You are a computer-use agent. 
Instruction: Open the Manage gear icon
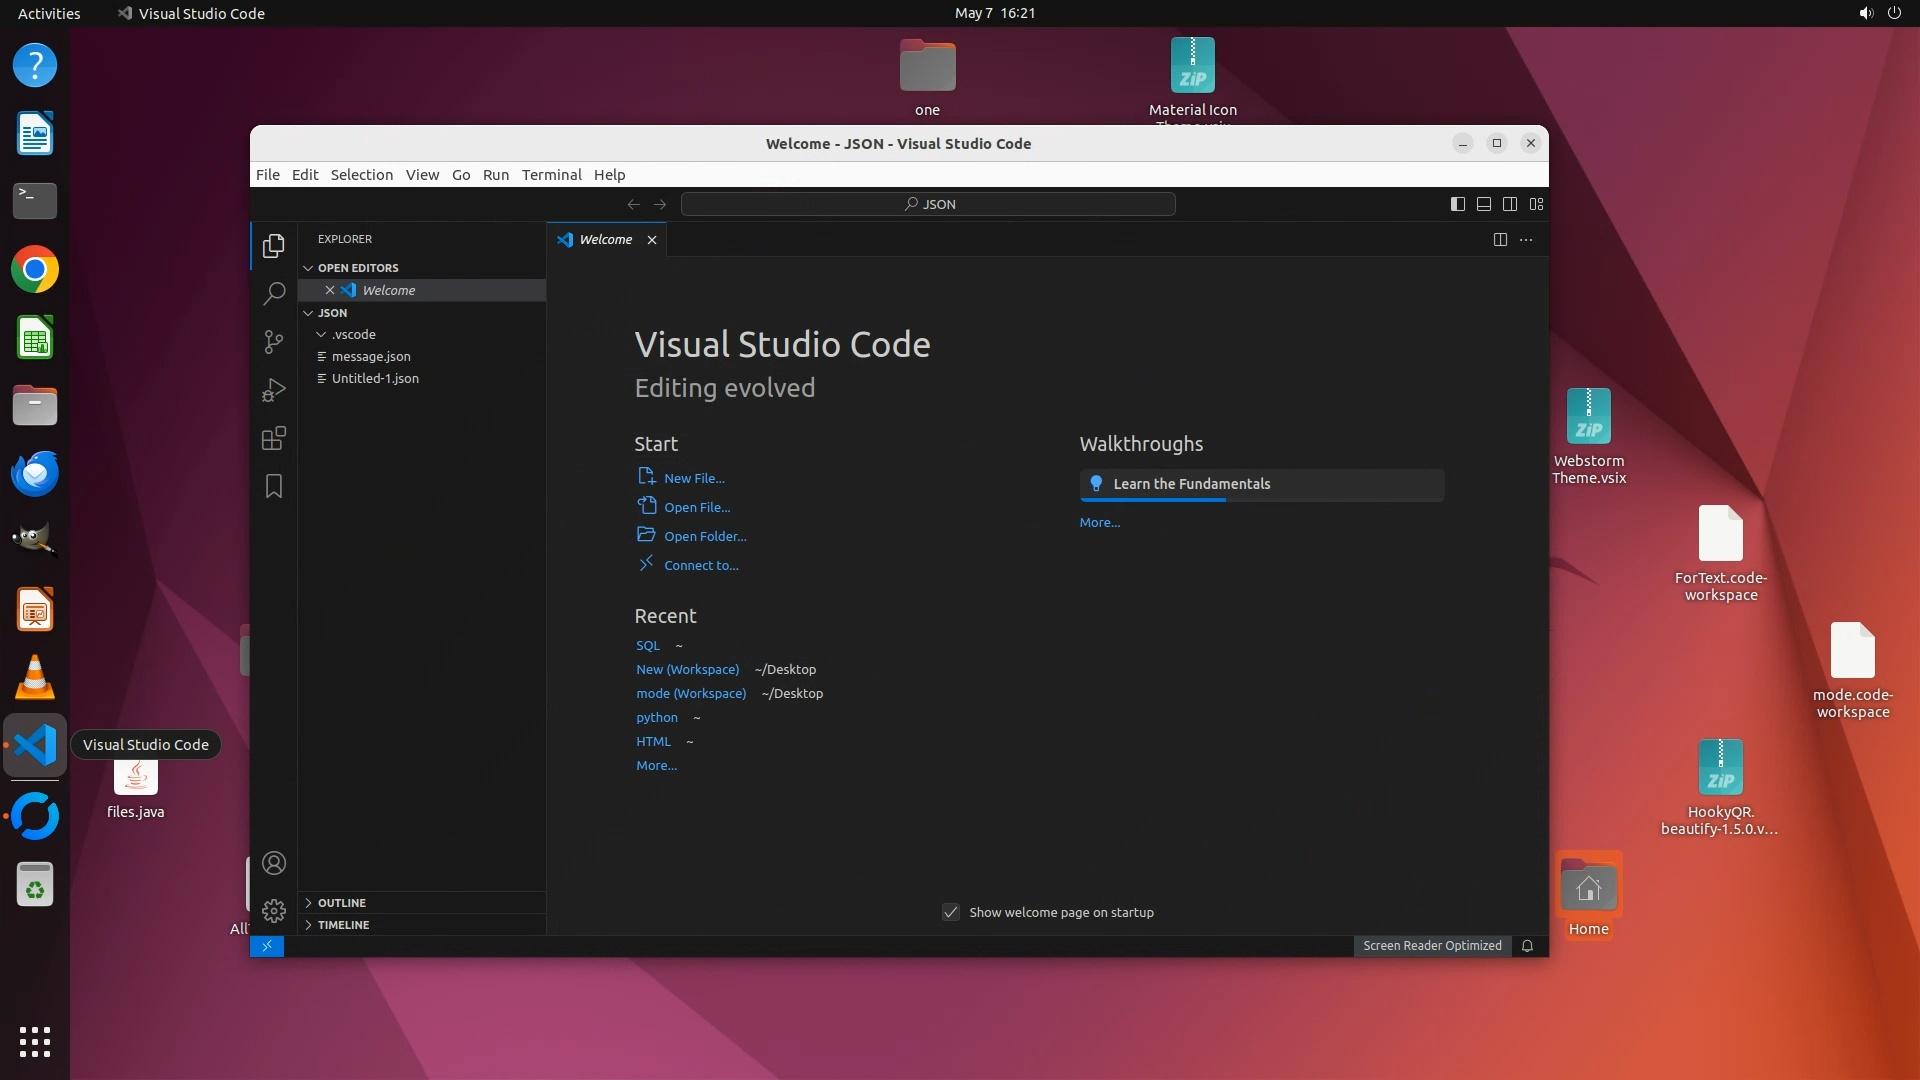(x=273, y=911)
